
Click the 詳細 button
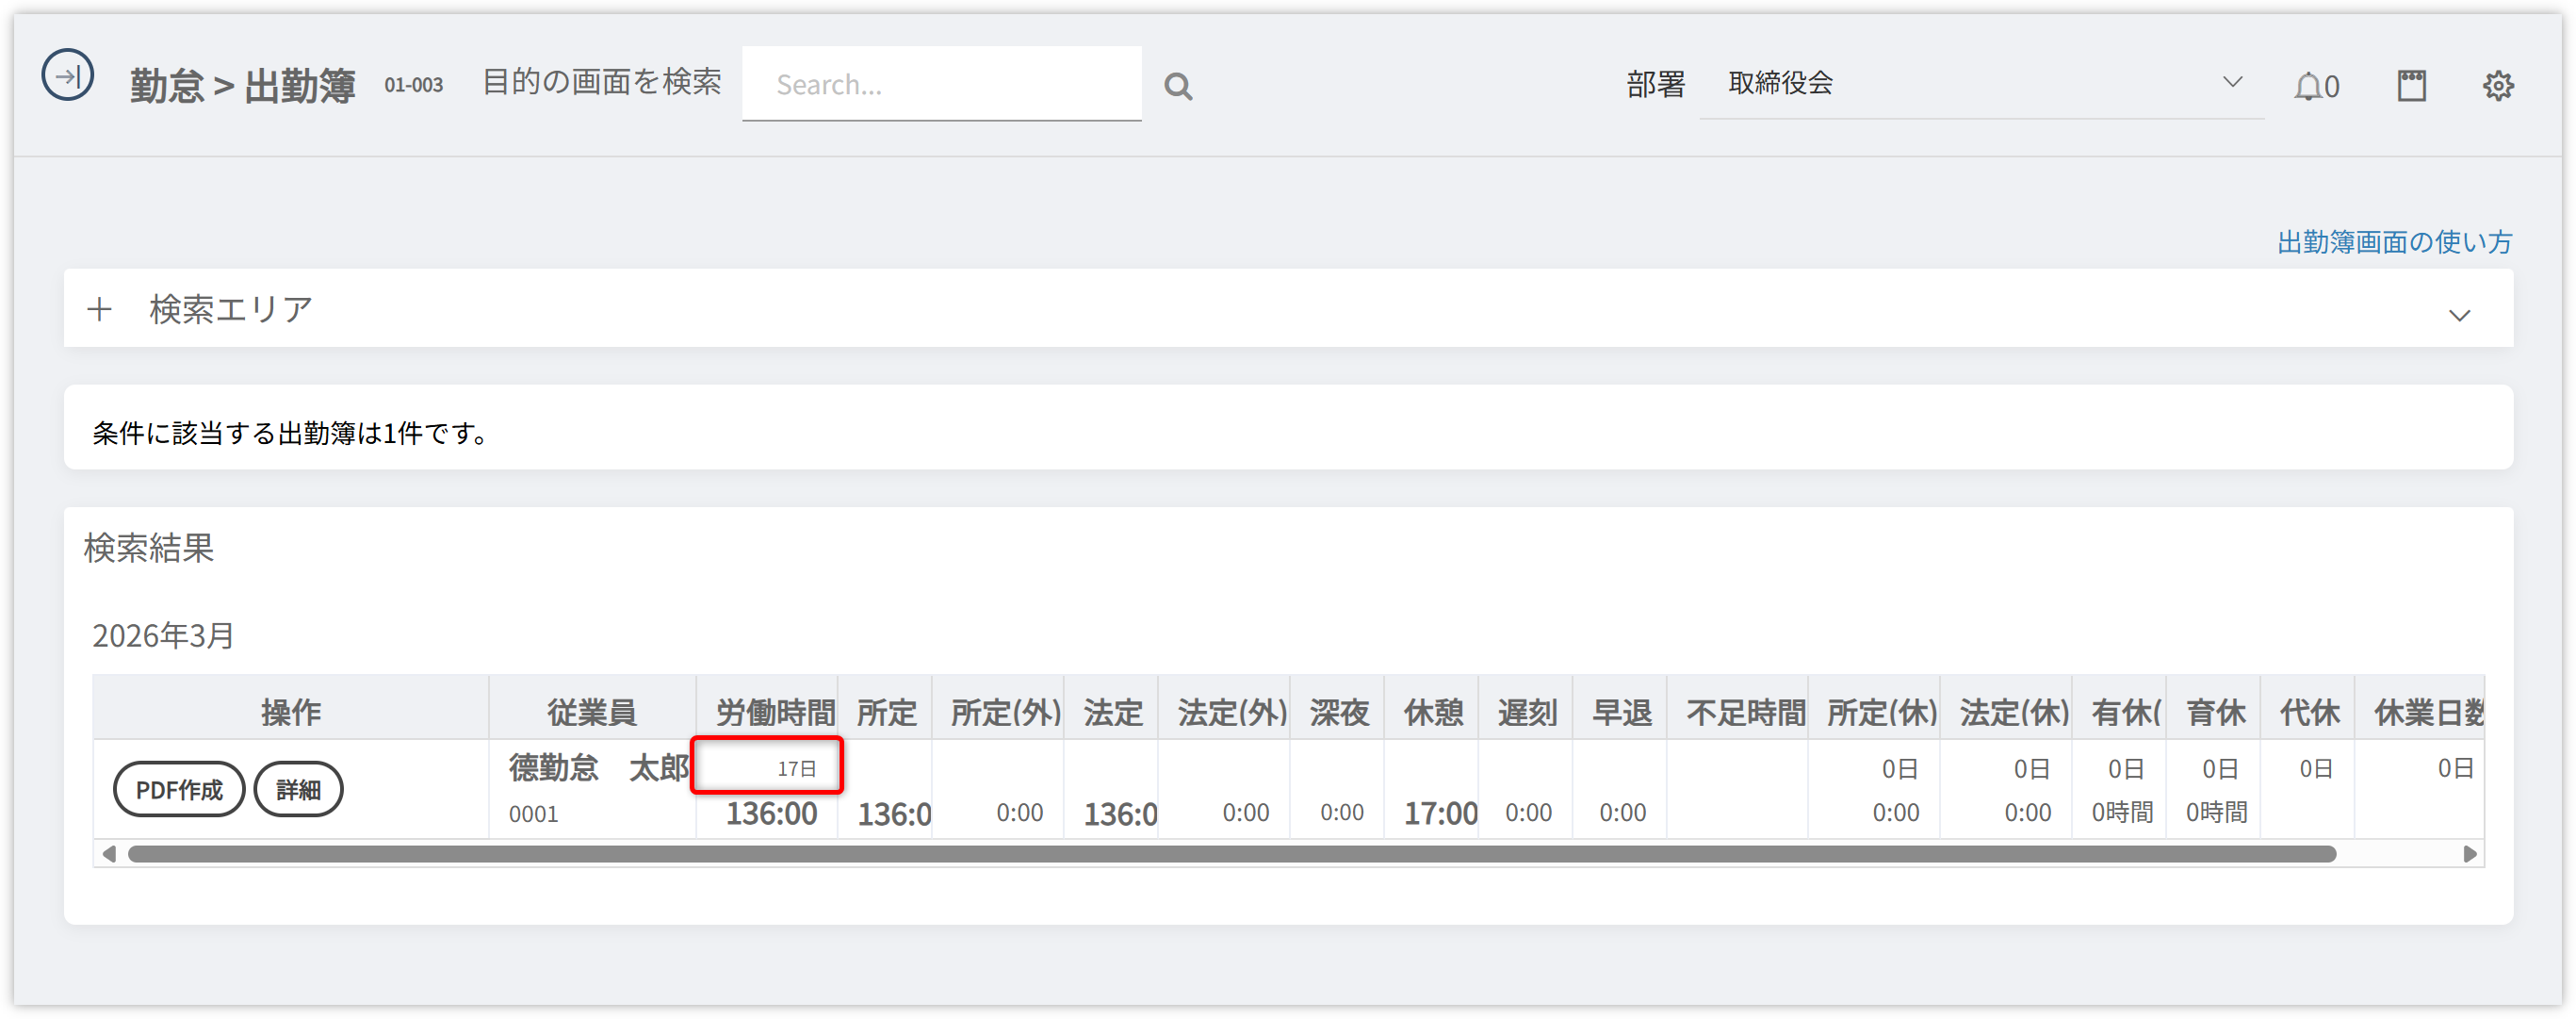click(298, 790)
